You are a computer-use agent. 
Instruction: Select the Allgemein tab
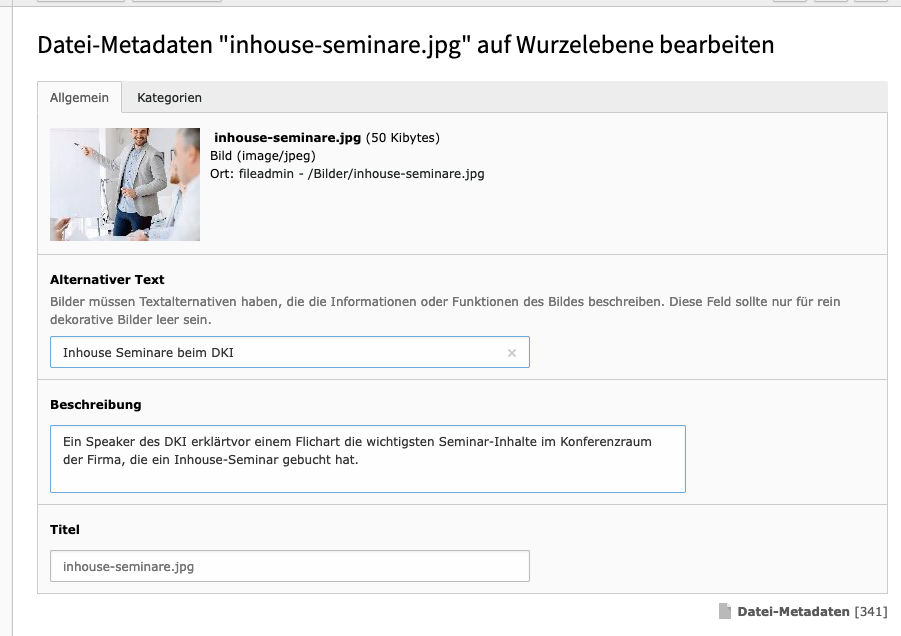(79, 97)
